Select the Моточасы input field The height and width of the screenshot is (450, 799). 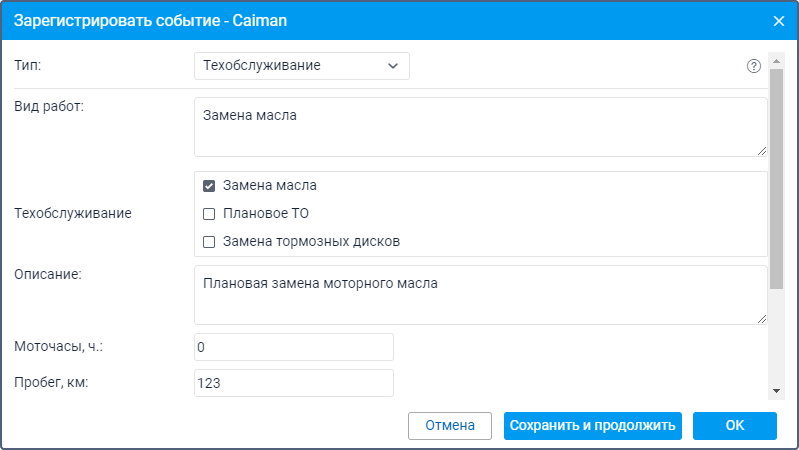coord(294,347)
